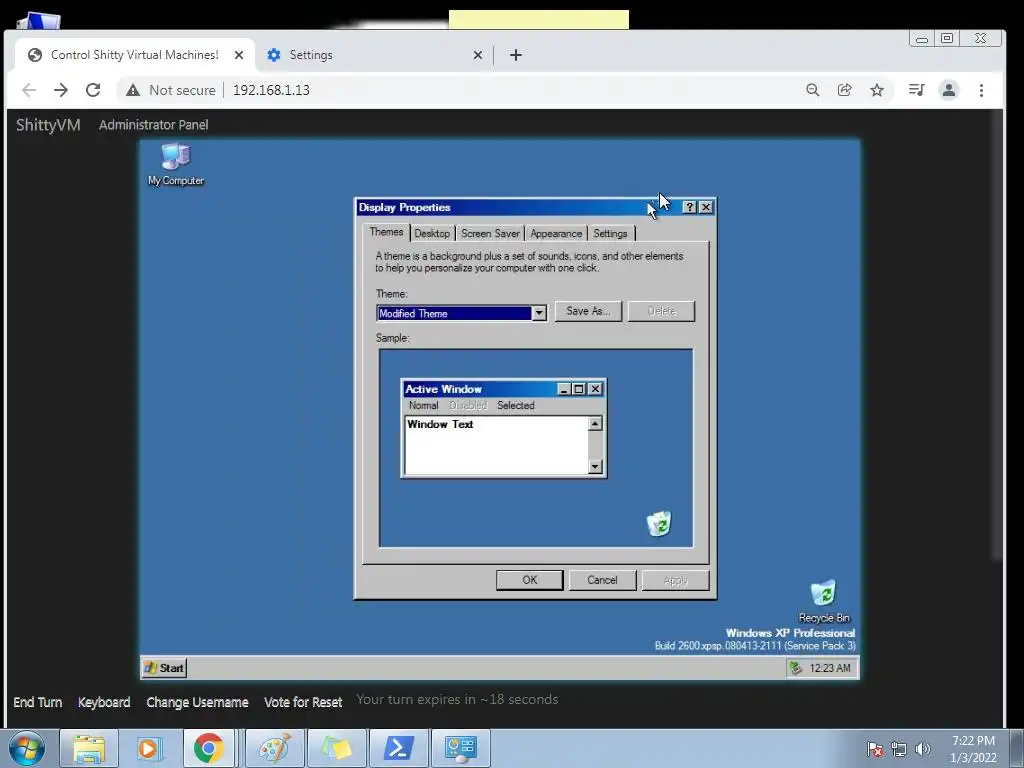Click the Chrome taskbar icon

tap(209, 748)
